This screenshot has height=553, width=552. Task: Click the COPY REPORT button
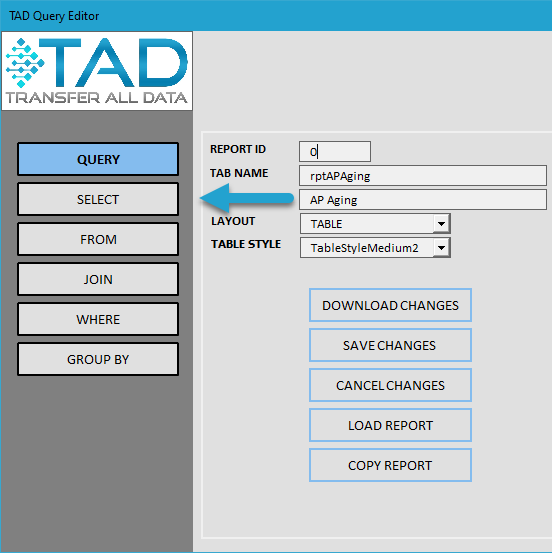390,465
